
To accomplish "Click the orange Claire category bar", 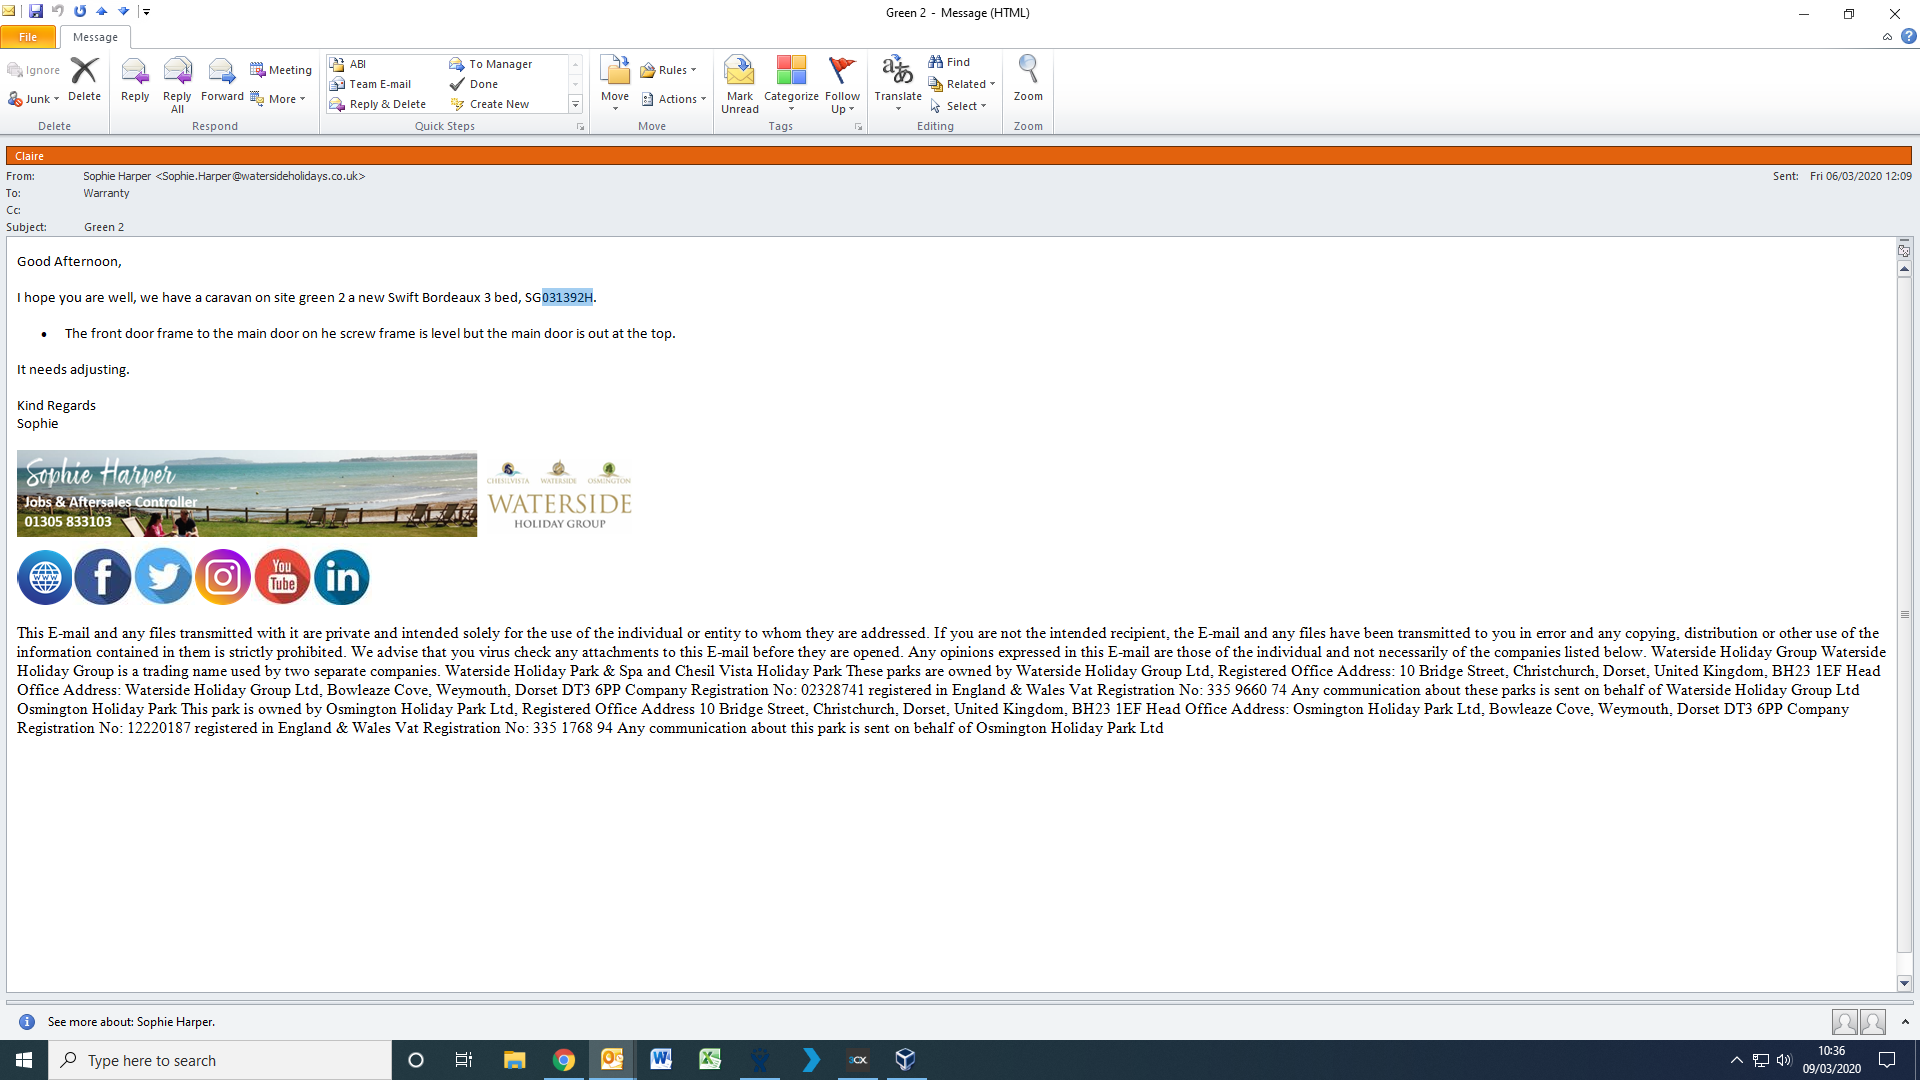I will 958,156.
